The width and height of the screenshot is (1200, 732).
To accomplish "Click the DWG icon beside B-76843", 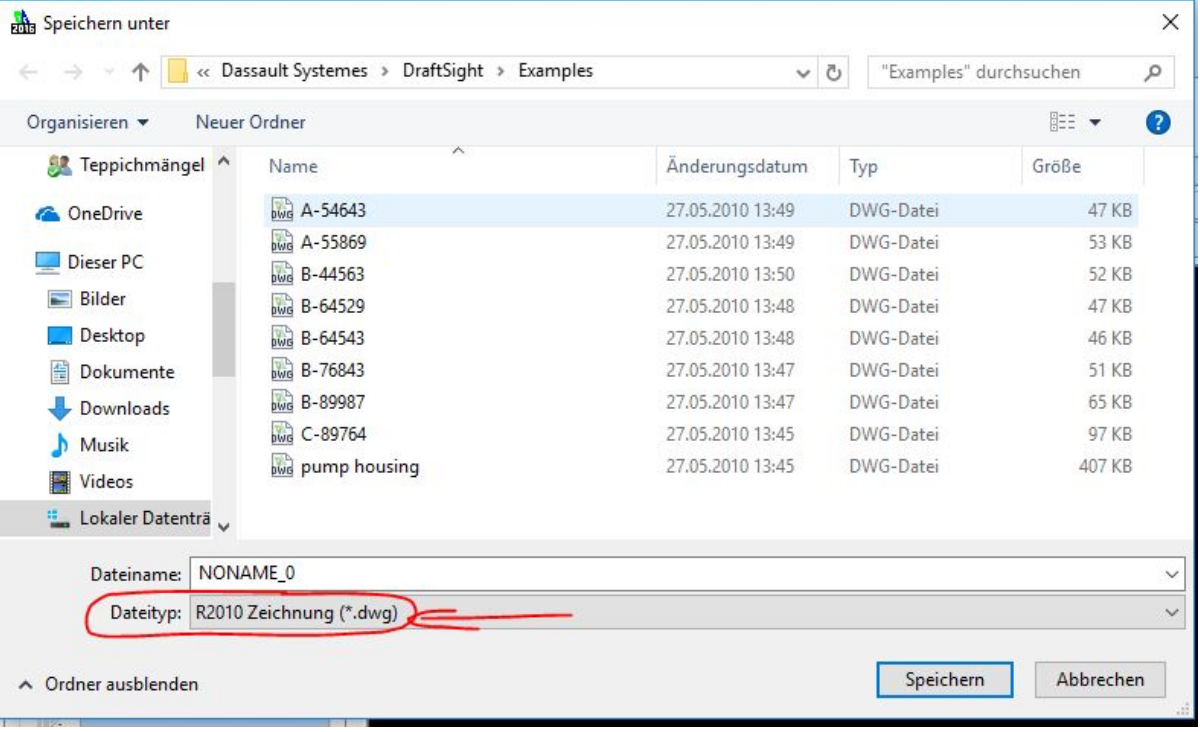I will click(x=281, y=370).
